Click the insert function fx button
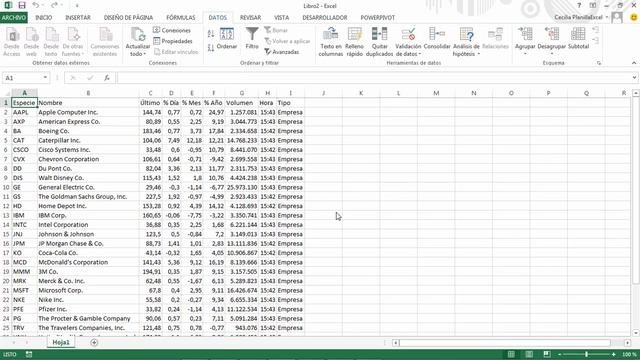The width and height of the screenshot is (640, 360). point(107,78)
